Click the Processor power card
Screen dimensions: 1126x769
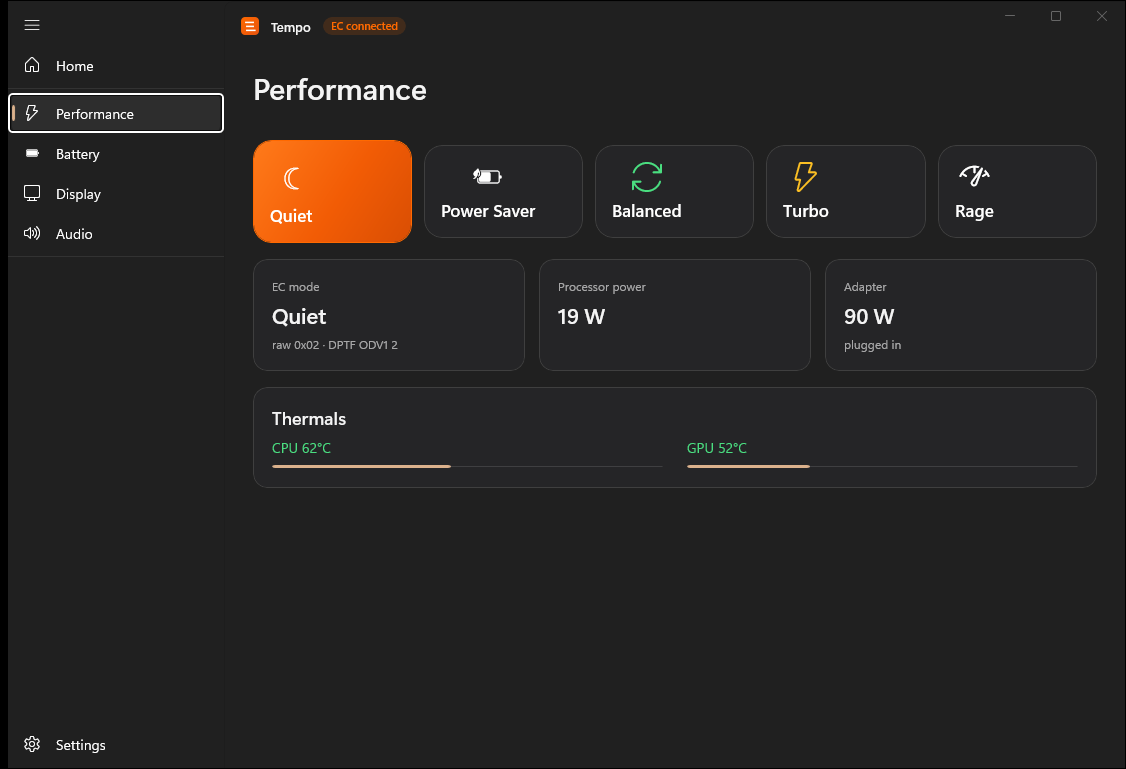(x=675, y=314)
